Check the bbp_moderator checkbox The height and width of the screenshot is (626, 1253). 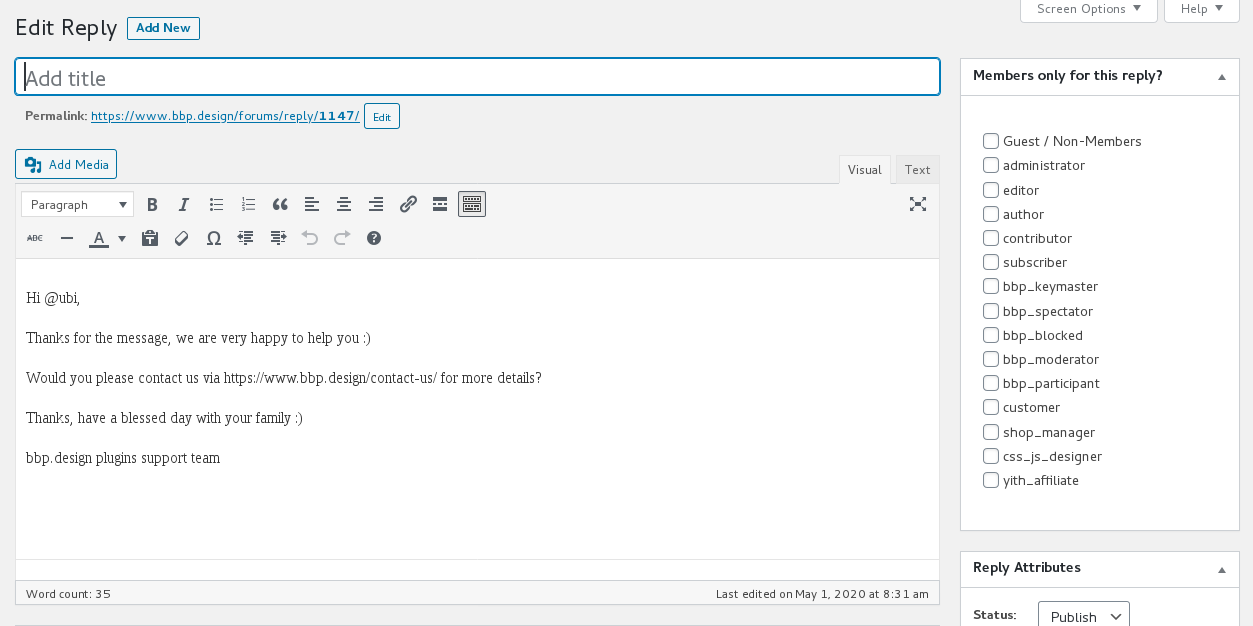990,359
